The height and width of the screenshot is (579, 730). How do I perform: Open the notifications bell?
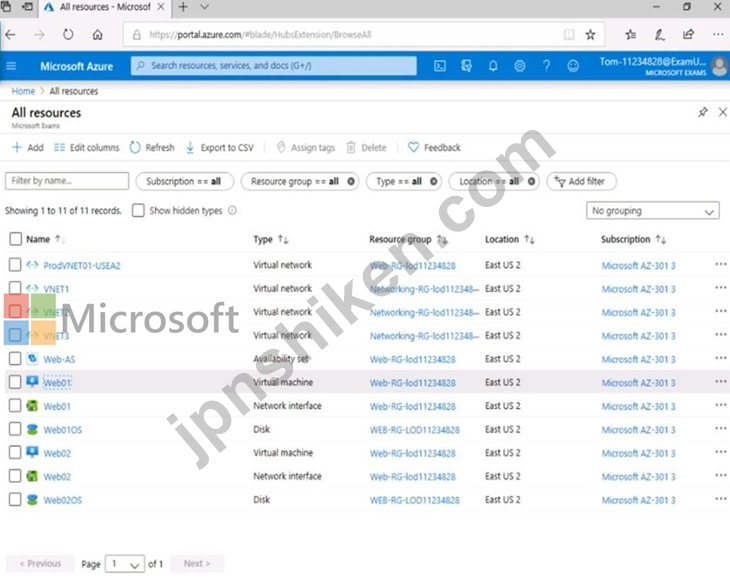click(493, 66)
